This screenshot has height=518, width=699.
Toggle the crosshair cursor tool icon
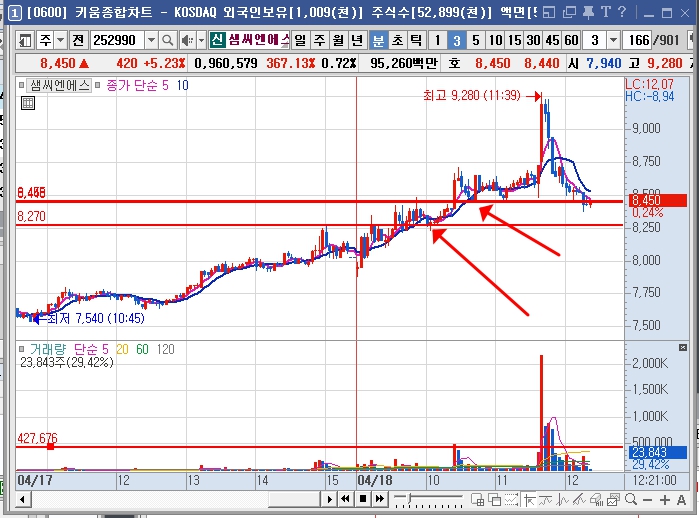pyautogui.click(x=529, y=500)
